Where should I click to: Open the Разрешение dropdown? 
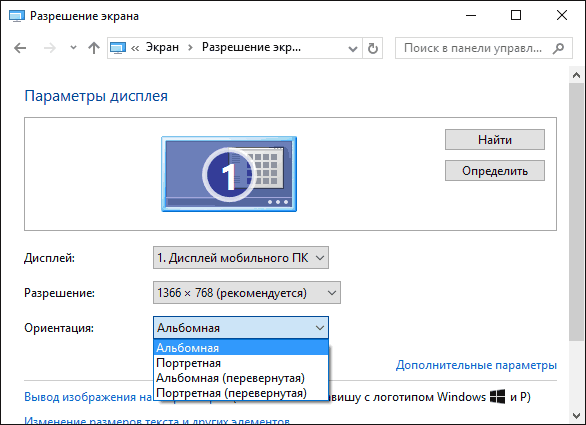[x=247, y=292]
